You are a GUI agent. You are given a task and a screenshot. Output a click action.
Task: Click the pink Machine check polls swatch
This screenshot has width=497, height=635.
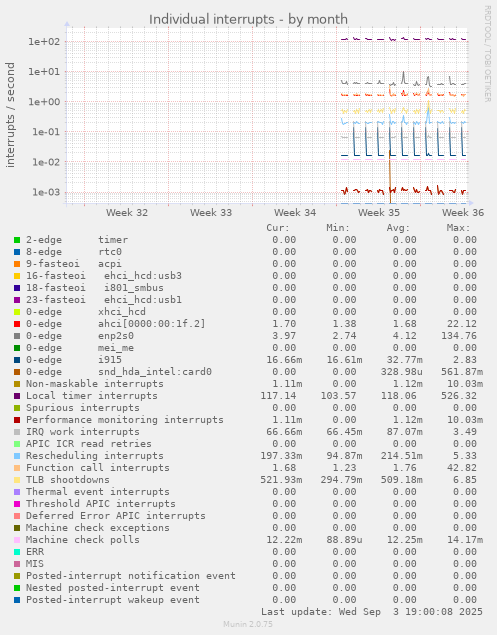coord(17,540)
